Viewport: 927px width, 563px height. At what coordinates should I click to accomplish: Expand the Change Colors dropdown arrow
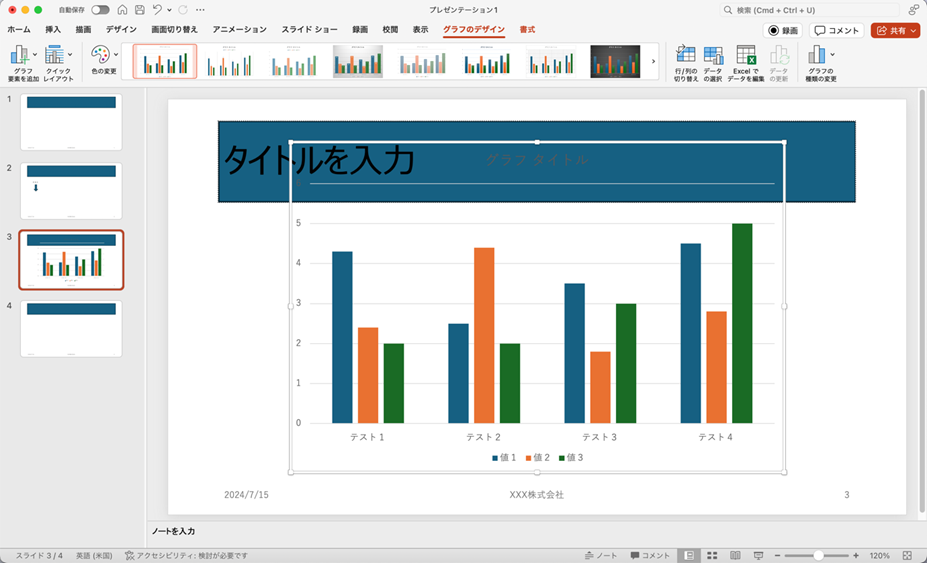(x=115, y=54)
